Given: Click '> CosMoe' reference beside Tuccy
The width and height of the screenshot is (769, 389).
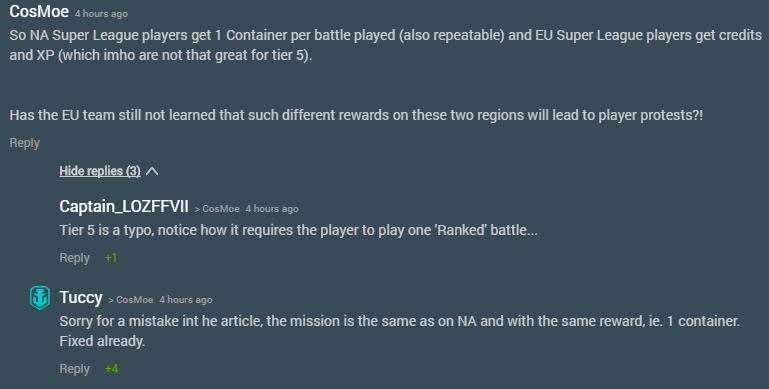Looking at the screenshot, I should pyautogui.click(x=131, y=299).
